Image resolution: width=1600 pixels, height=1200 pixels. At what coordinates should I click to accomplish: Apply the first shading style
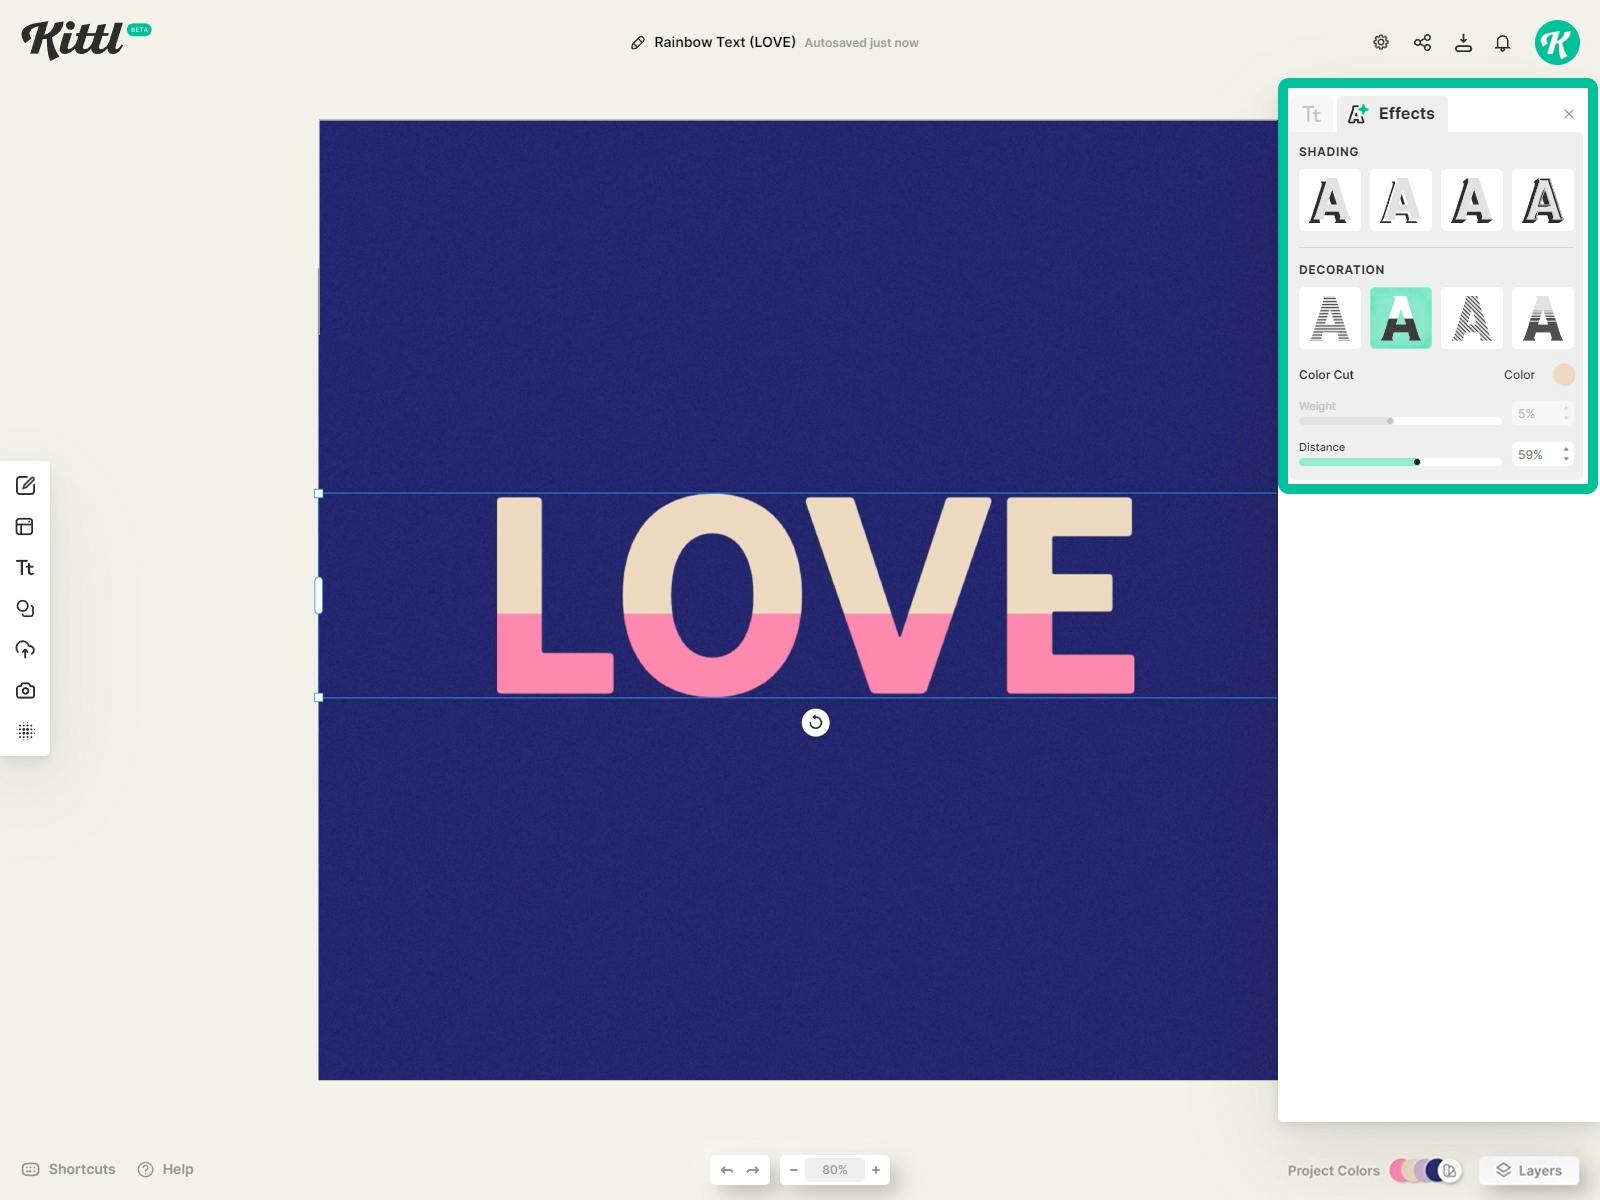pyautogui.click(x=1330, y=200)
